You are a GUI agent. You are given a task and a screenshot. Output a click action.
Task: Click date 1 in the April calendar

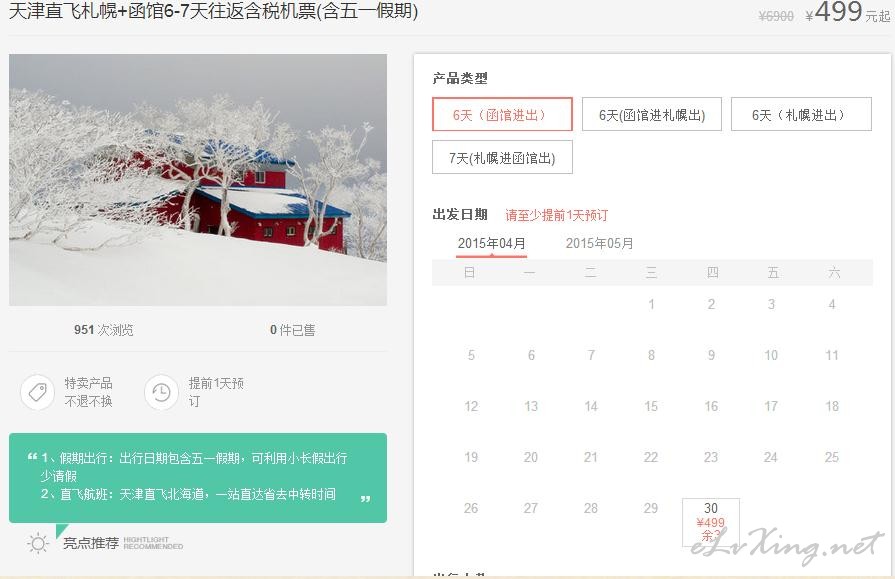coord(651,304)
